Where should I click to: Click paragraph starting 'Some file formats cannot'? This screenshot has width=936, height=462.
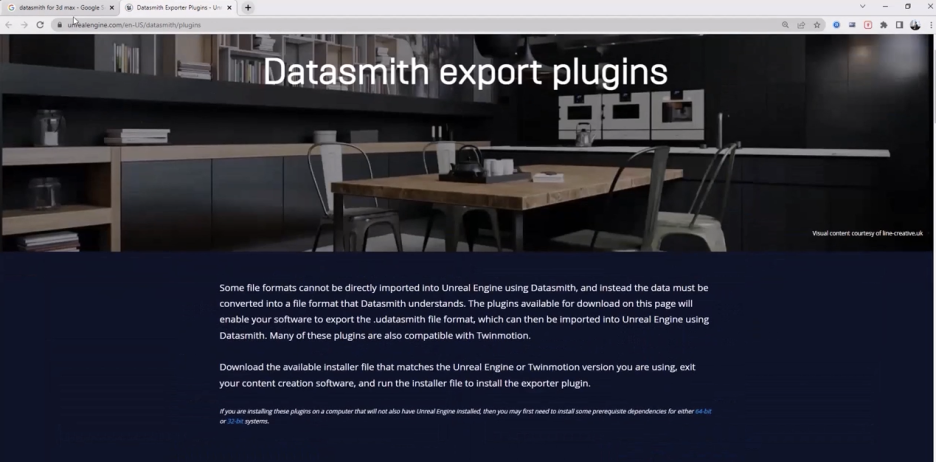(464, 311)
